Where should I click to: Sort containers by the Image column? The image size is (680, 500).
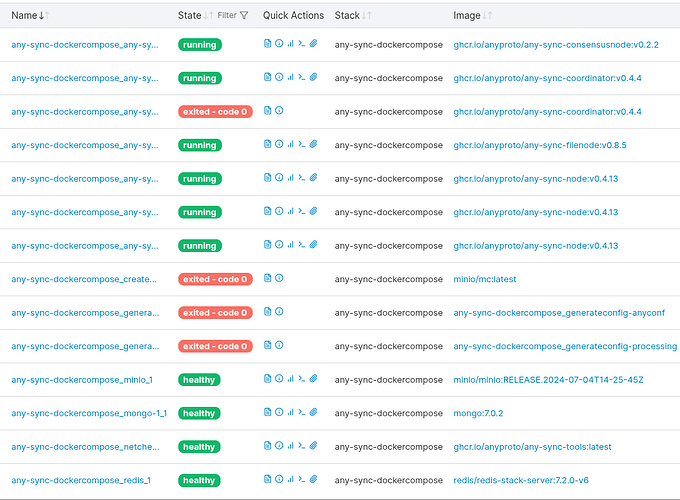click(472, 16)
